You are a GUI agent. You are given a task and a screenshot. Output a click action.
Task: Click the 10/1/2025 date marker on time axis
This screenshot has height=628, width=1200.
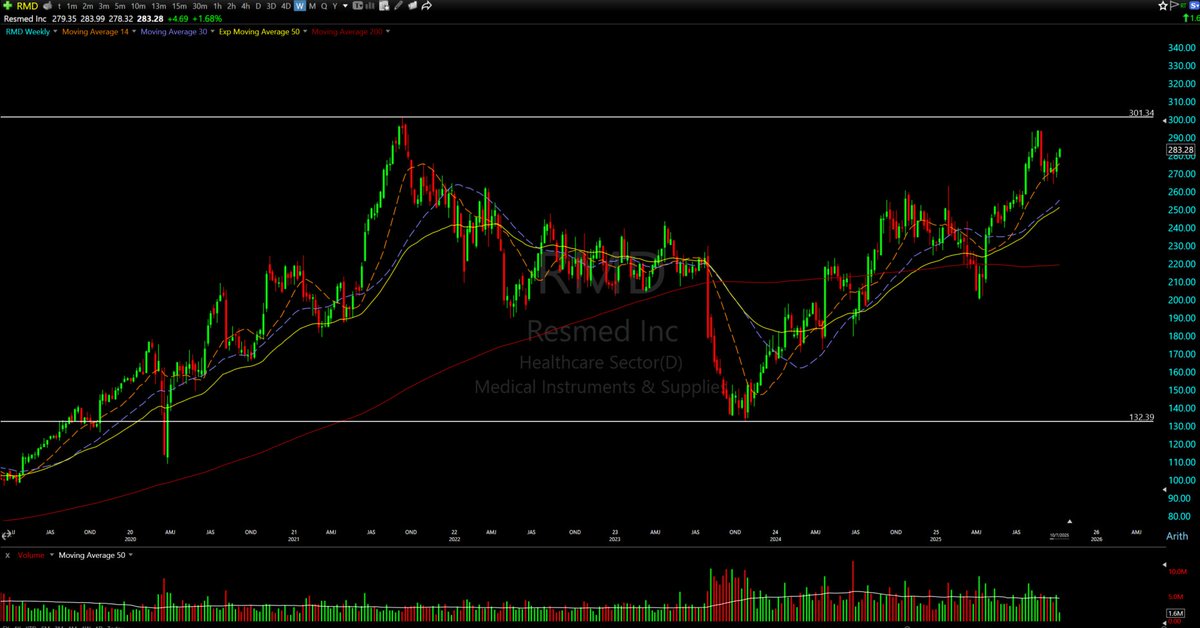[x=1061, y=535]
